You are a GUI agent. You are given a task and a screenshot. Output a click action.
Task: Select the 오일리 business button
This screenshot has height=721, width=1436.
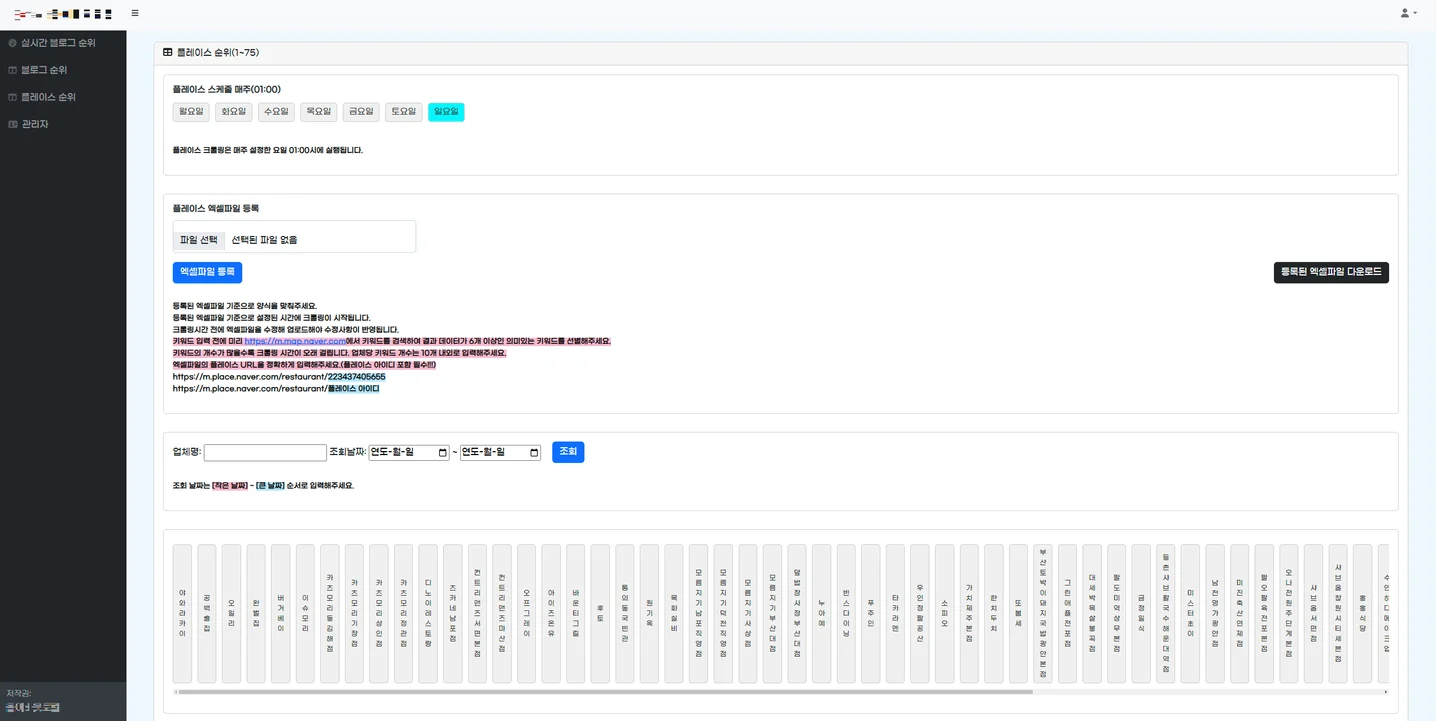(x=231, y=614)
